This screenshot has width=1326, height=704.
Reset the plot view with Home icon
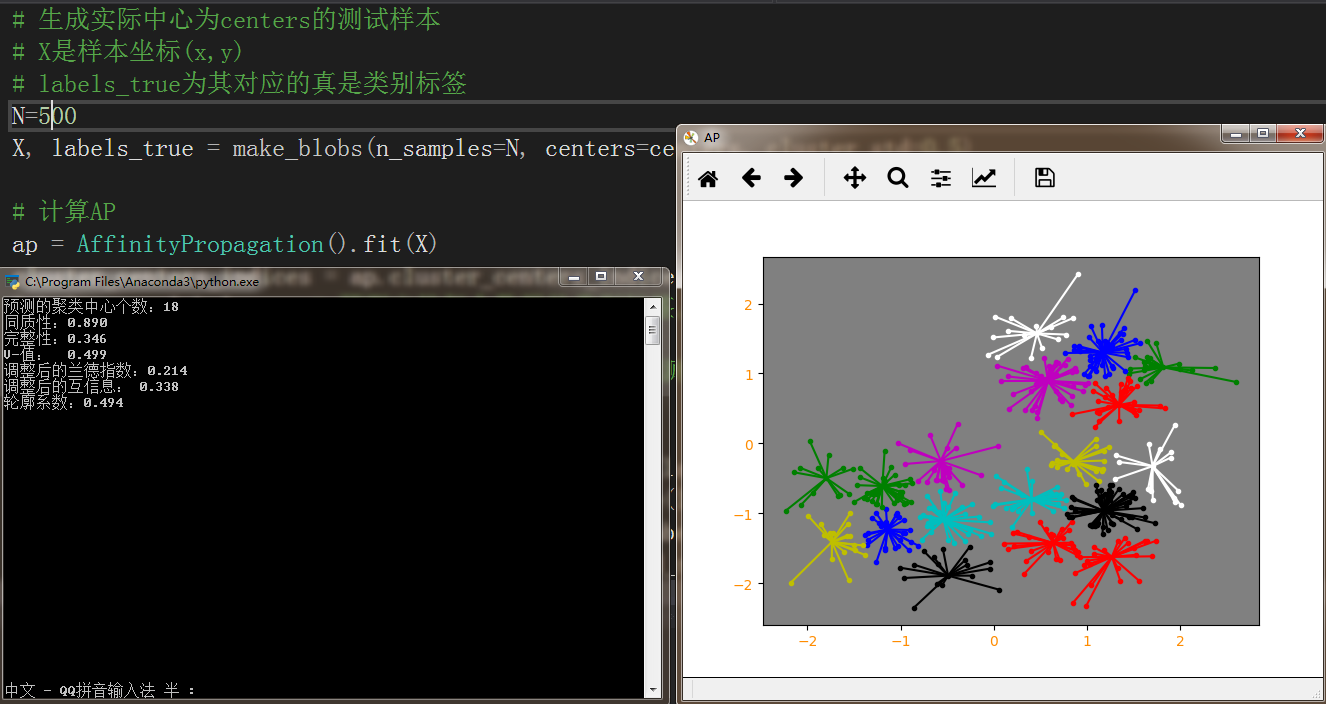[708, 178]
